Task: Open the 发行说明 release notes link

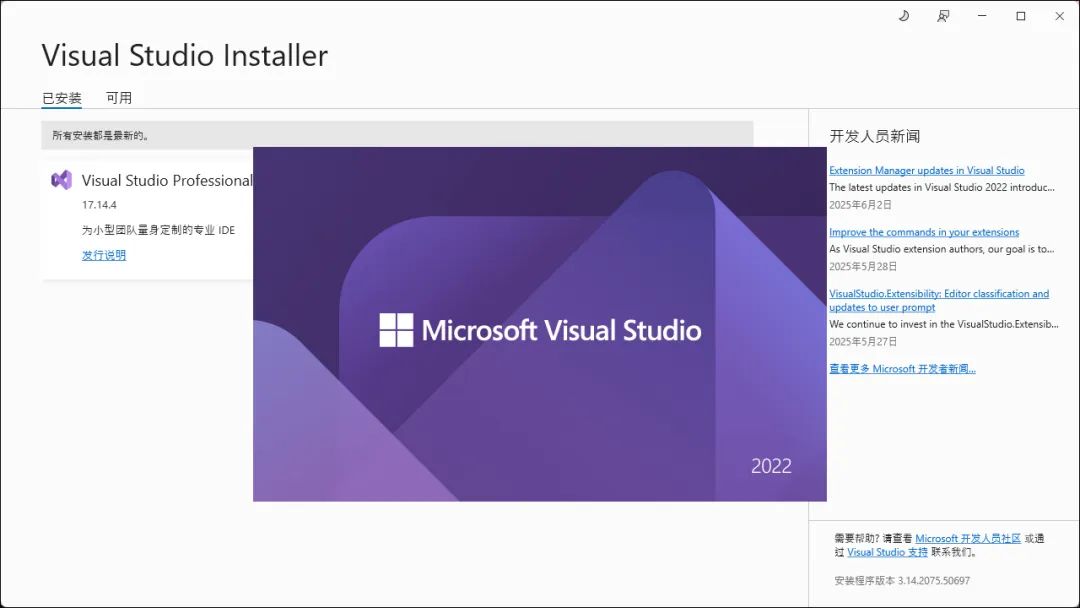Action: tap(104, 255)
